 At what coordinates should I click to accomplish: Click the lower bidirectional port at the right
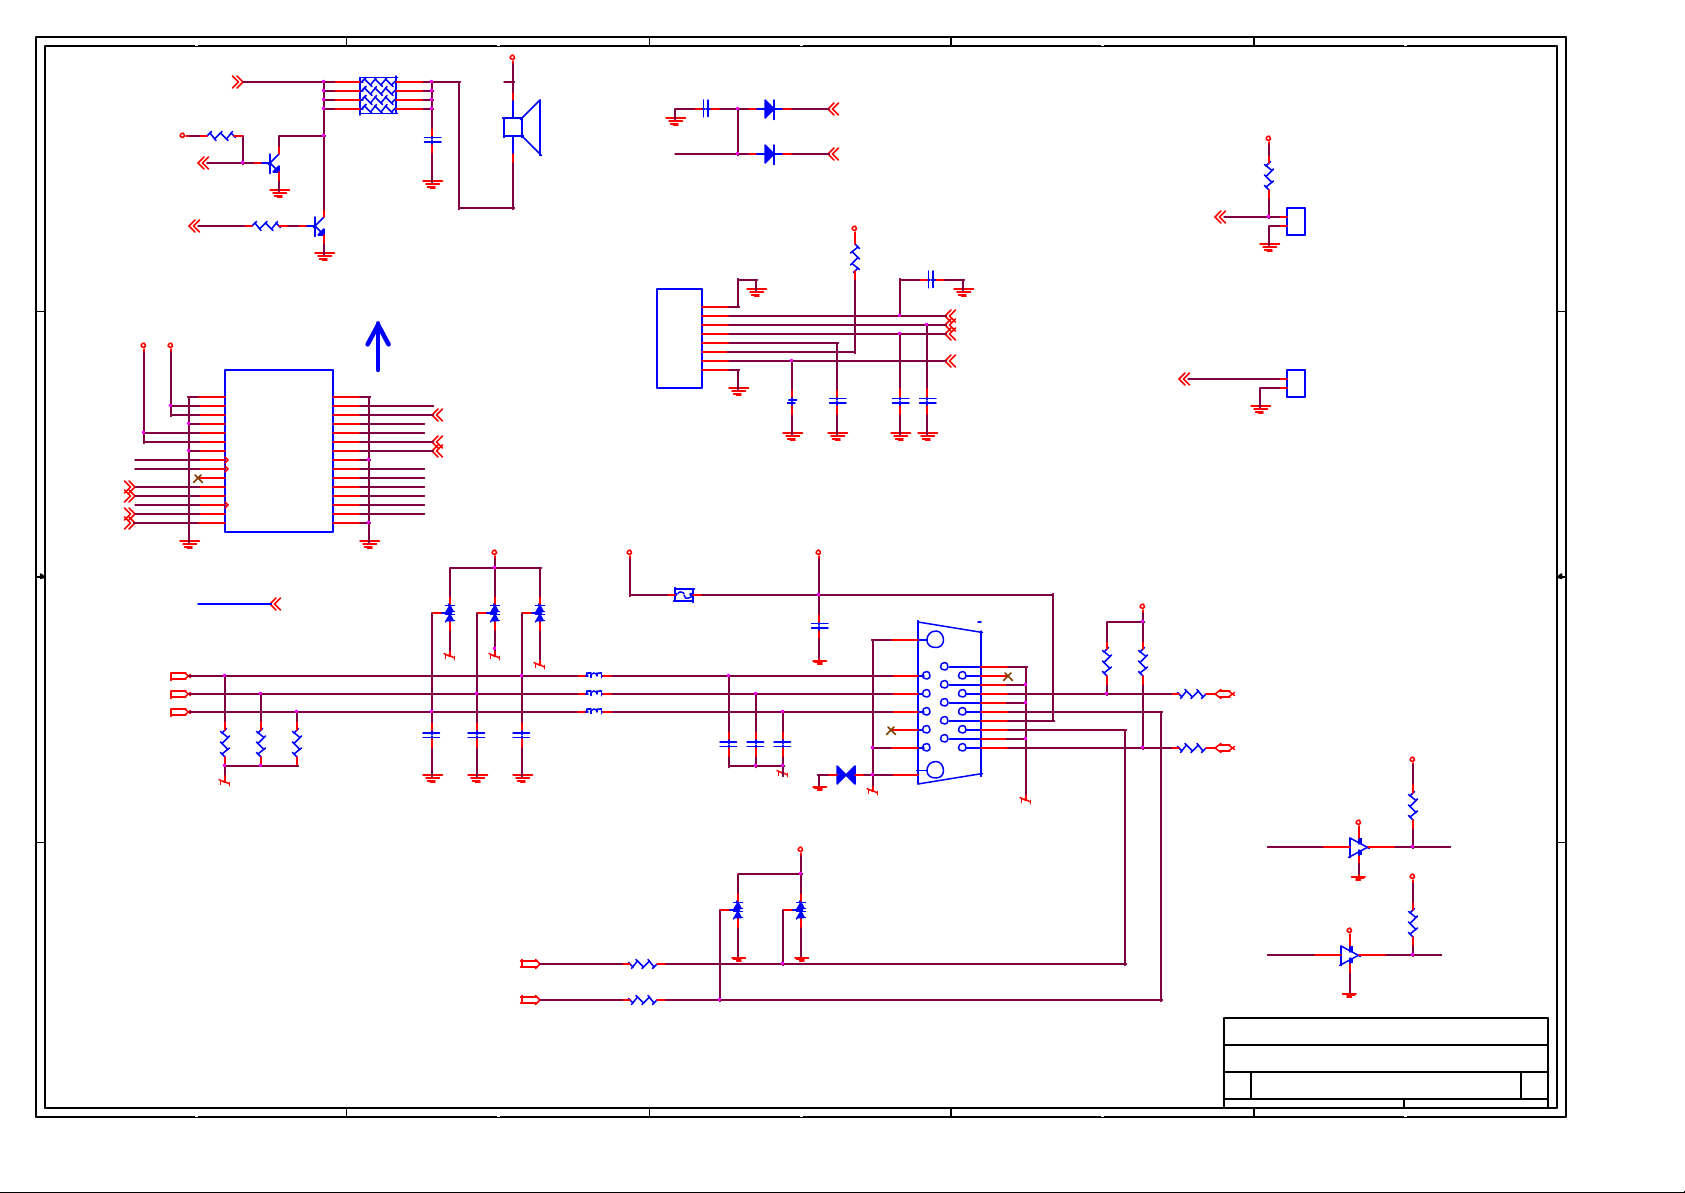[1225, 748]
